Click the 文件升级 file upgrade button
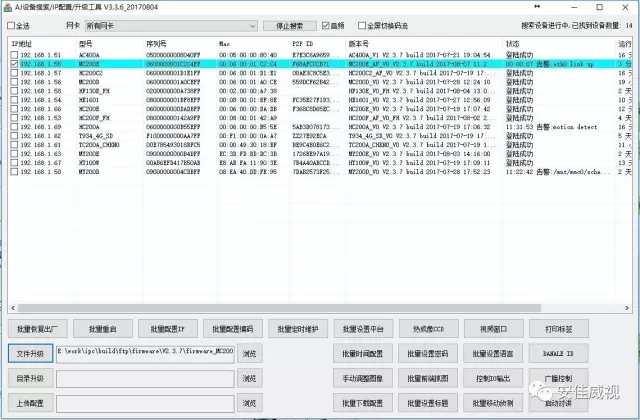Screen dimensions: 640x420 30,354
